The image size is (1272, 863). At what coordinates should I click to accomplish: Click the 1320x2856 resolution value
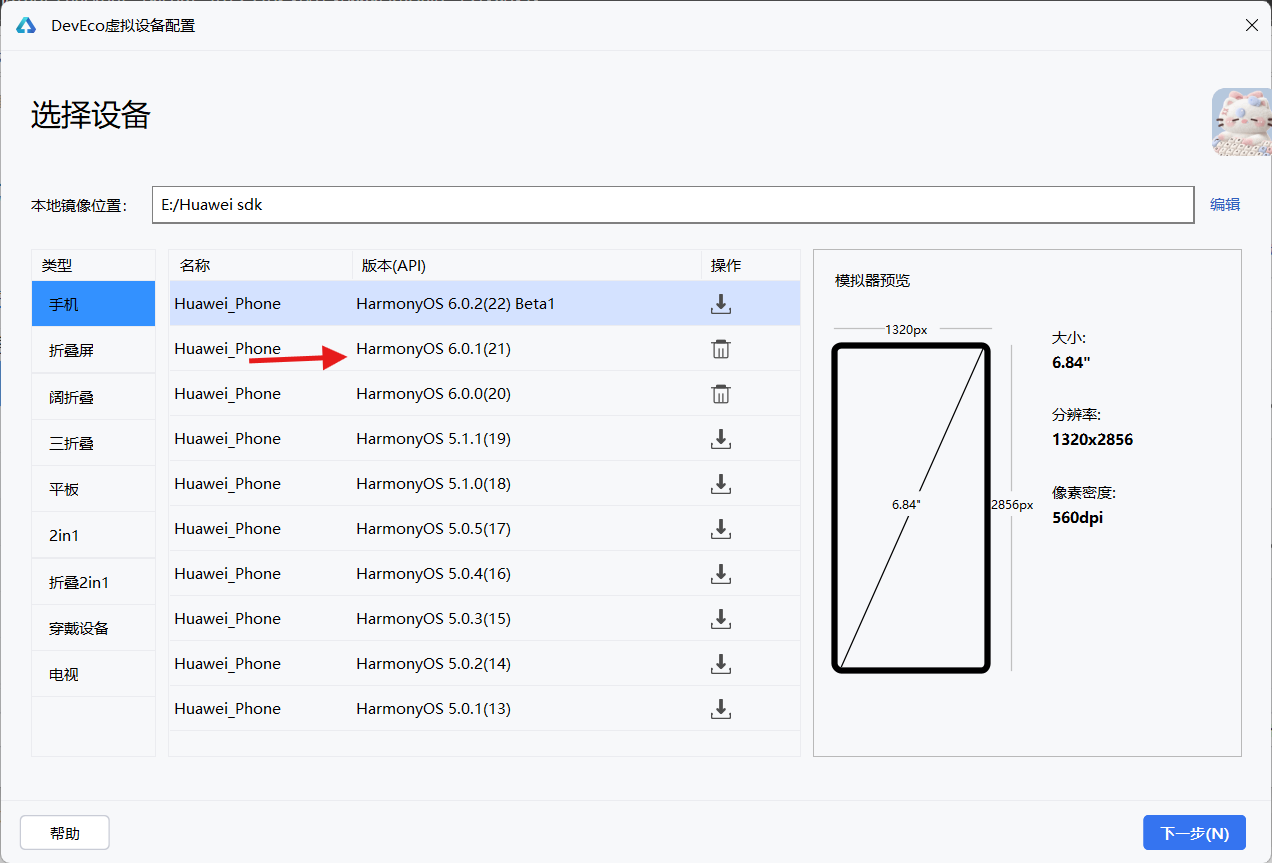click(1092, 440)
